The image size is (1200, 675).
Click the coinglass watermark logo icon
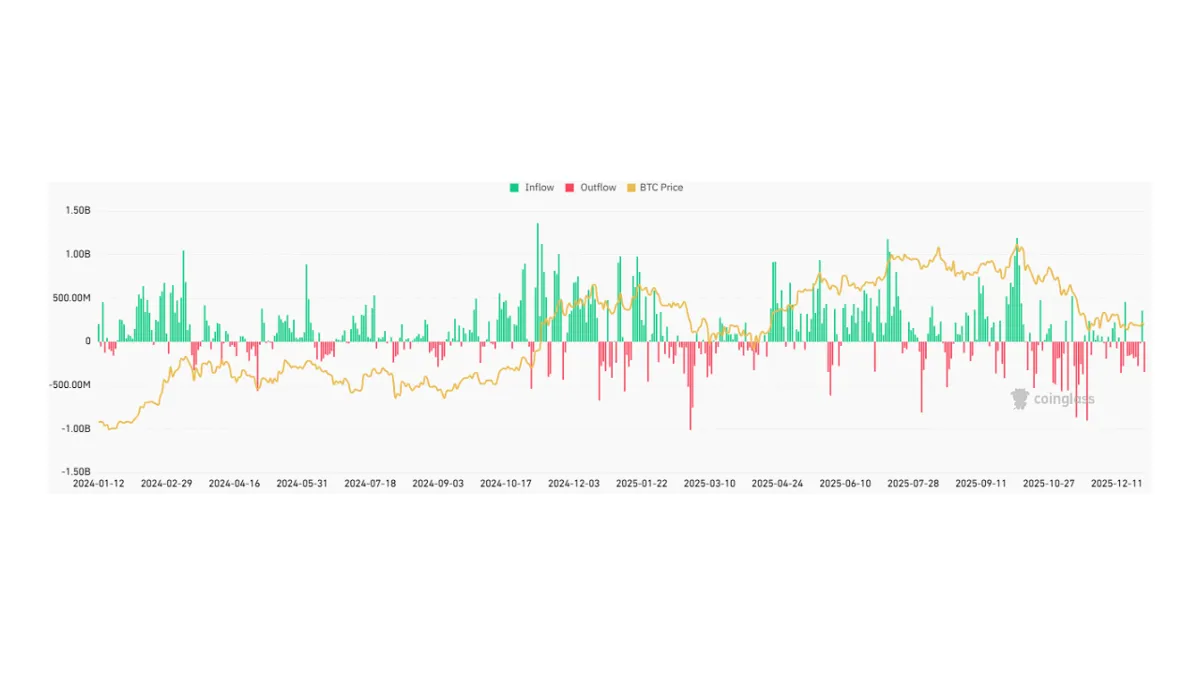(x=1019, y=399)
